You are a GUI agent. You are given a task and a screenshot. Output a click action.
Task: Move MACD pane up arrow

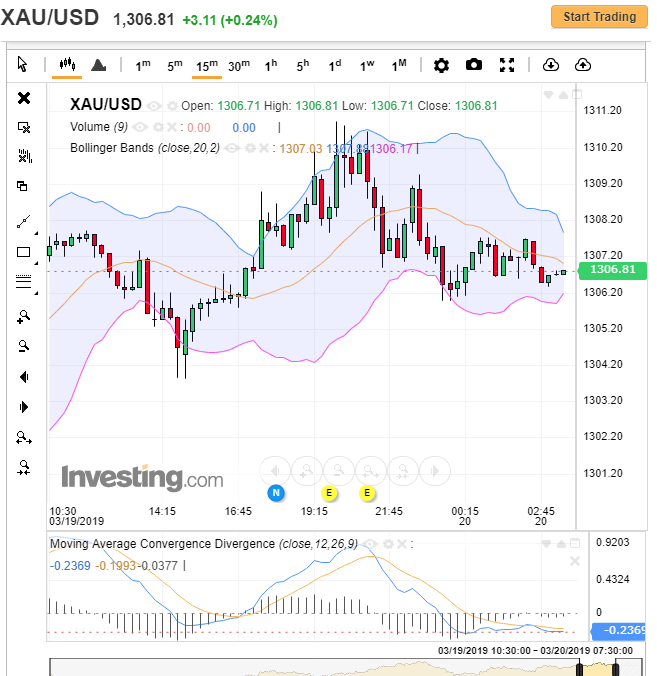[561, 544]
